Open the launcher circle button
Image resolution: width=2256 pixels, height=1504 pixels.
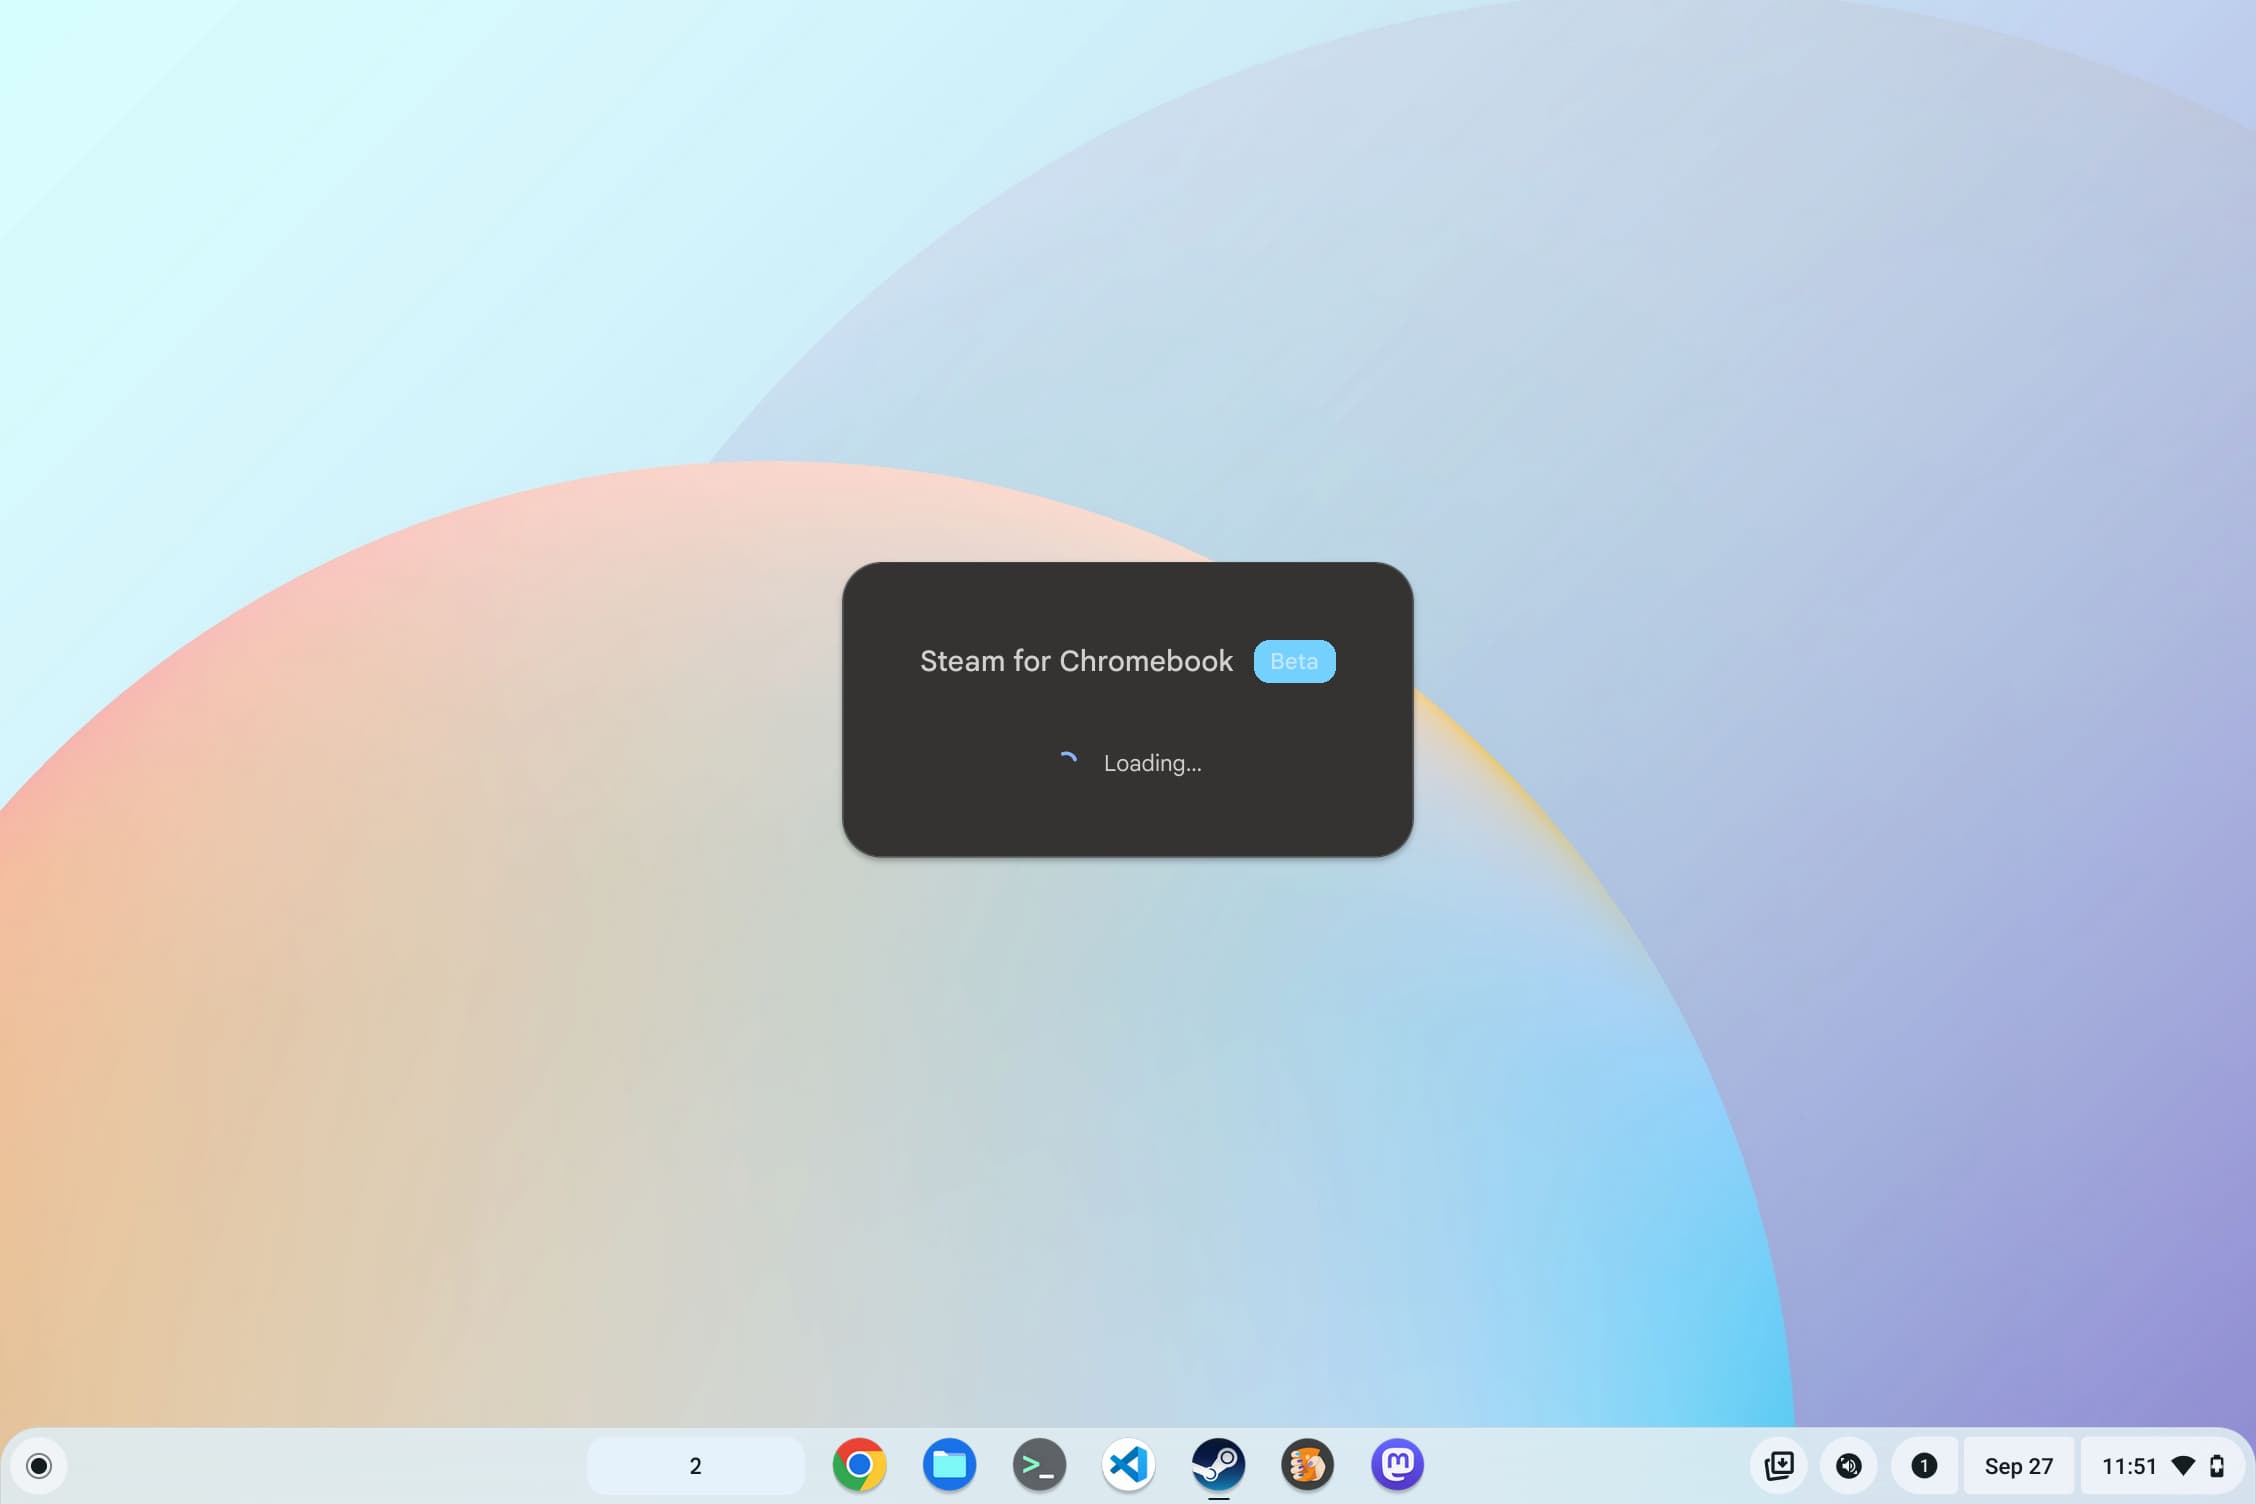click(x=39, y=1466)
